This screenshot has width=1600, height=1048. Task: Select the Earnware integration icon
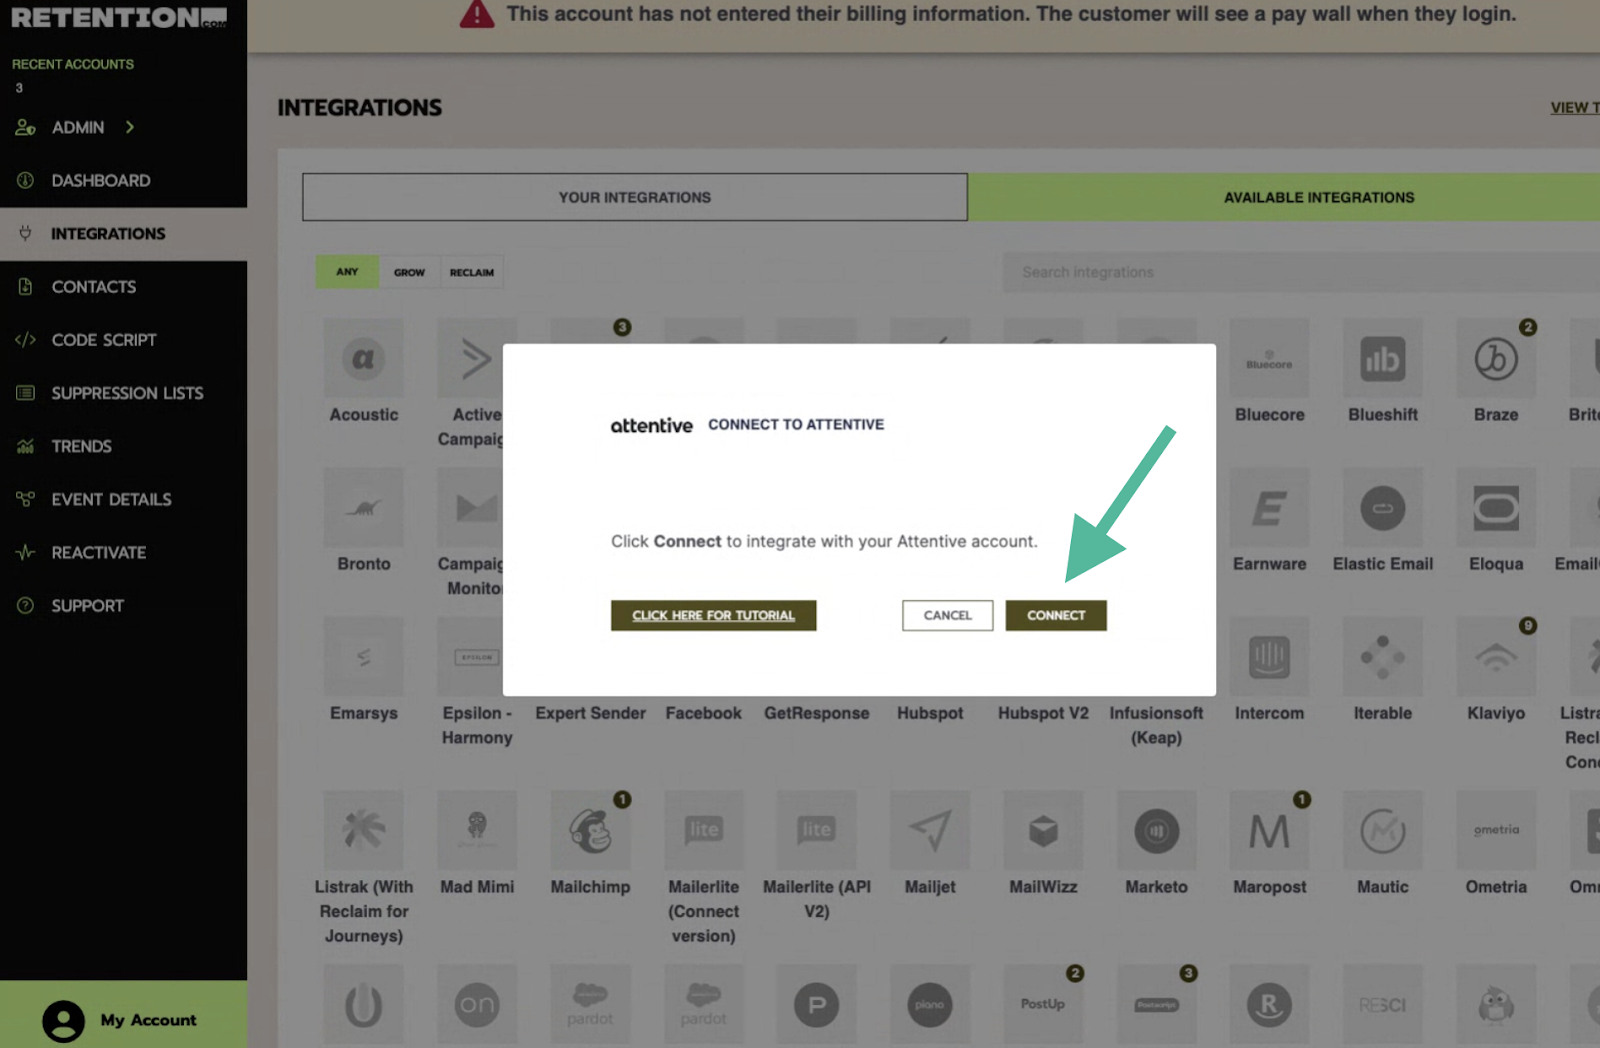click(1269, 507)
